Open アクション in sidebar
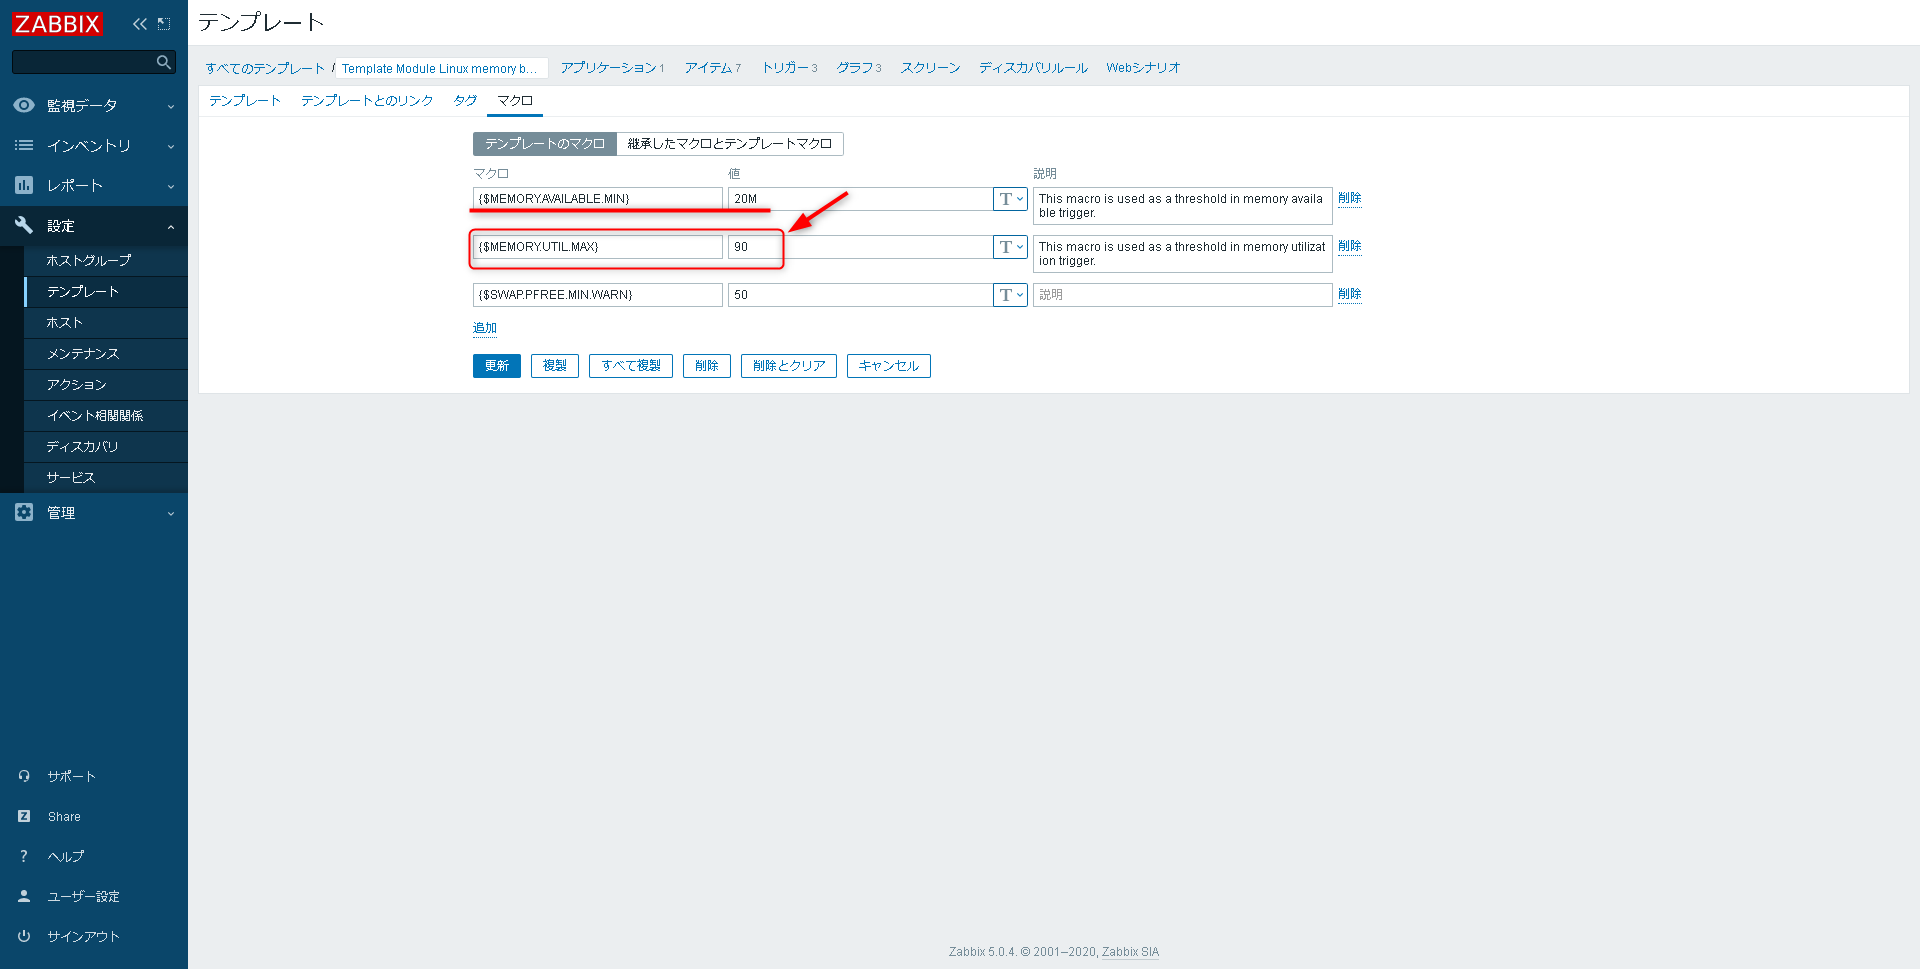This screenshot has height=969, width=1920. [x=106, y=384]
